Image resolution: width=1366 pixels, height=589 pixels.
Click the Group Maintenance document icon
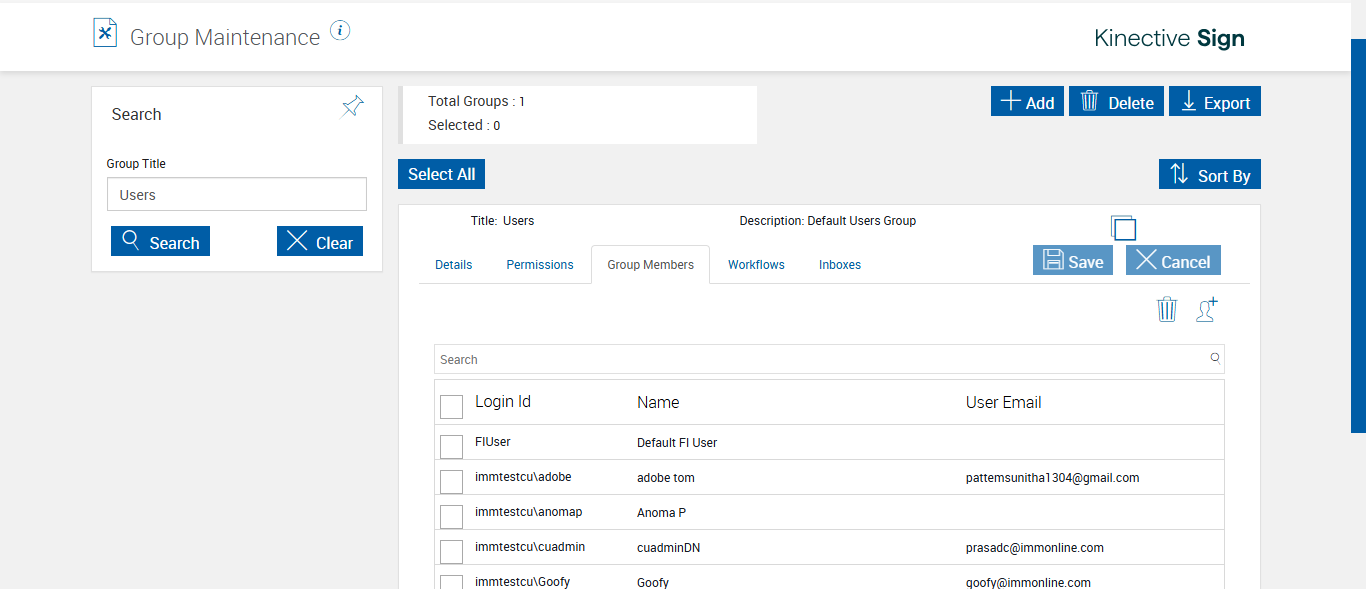tap(105, 33)
